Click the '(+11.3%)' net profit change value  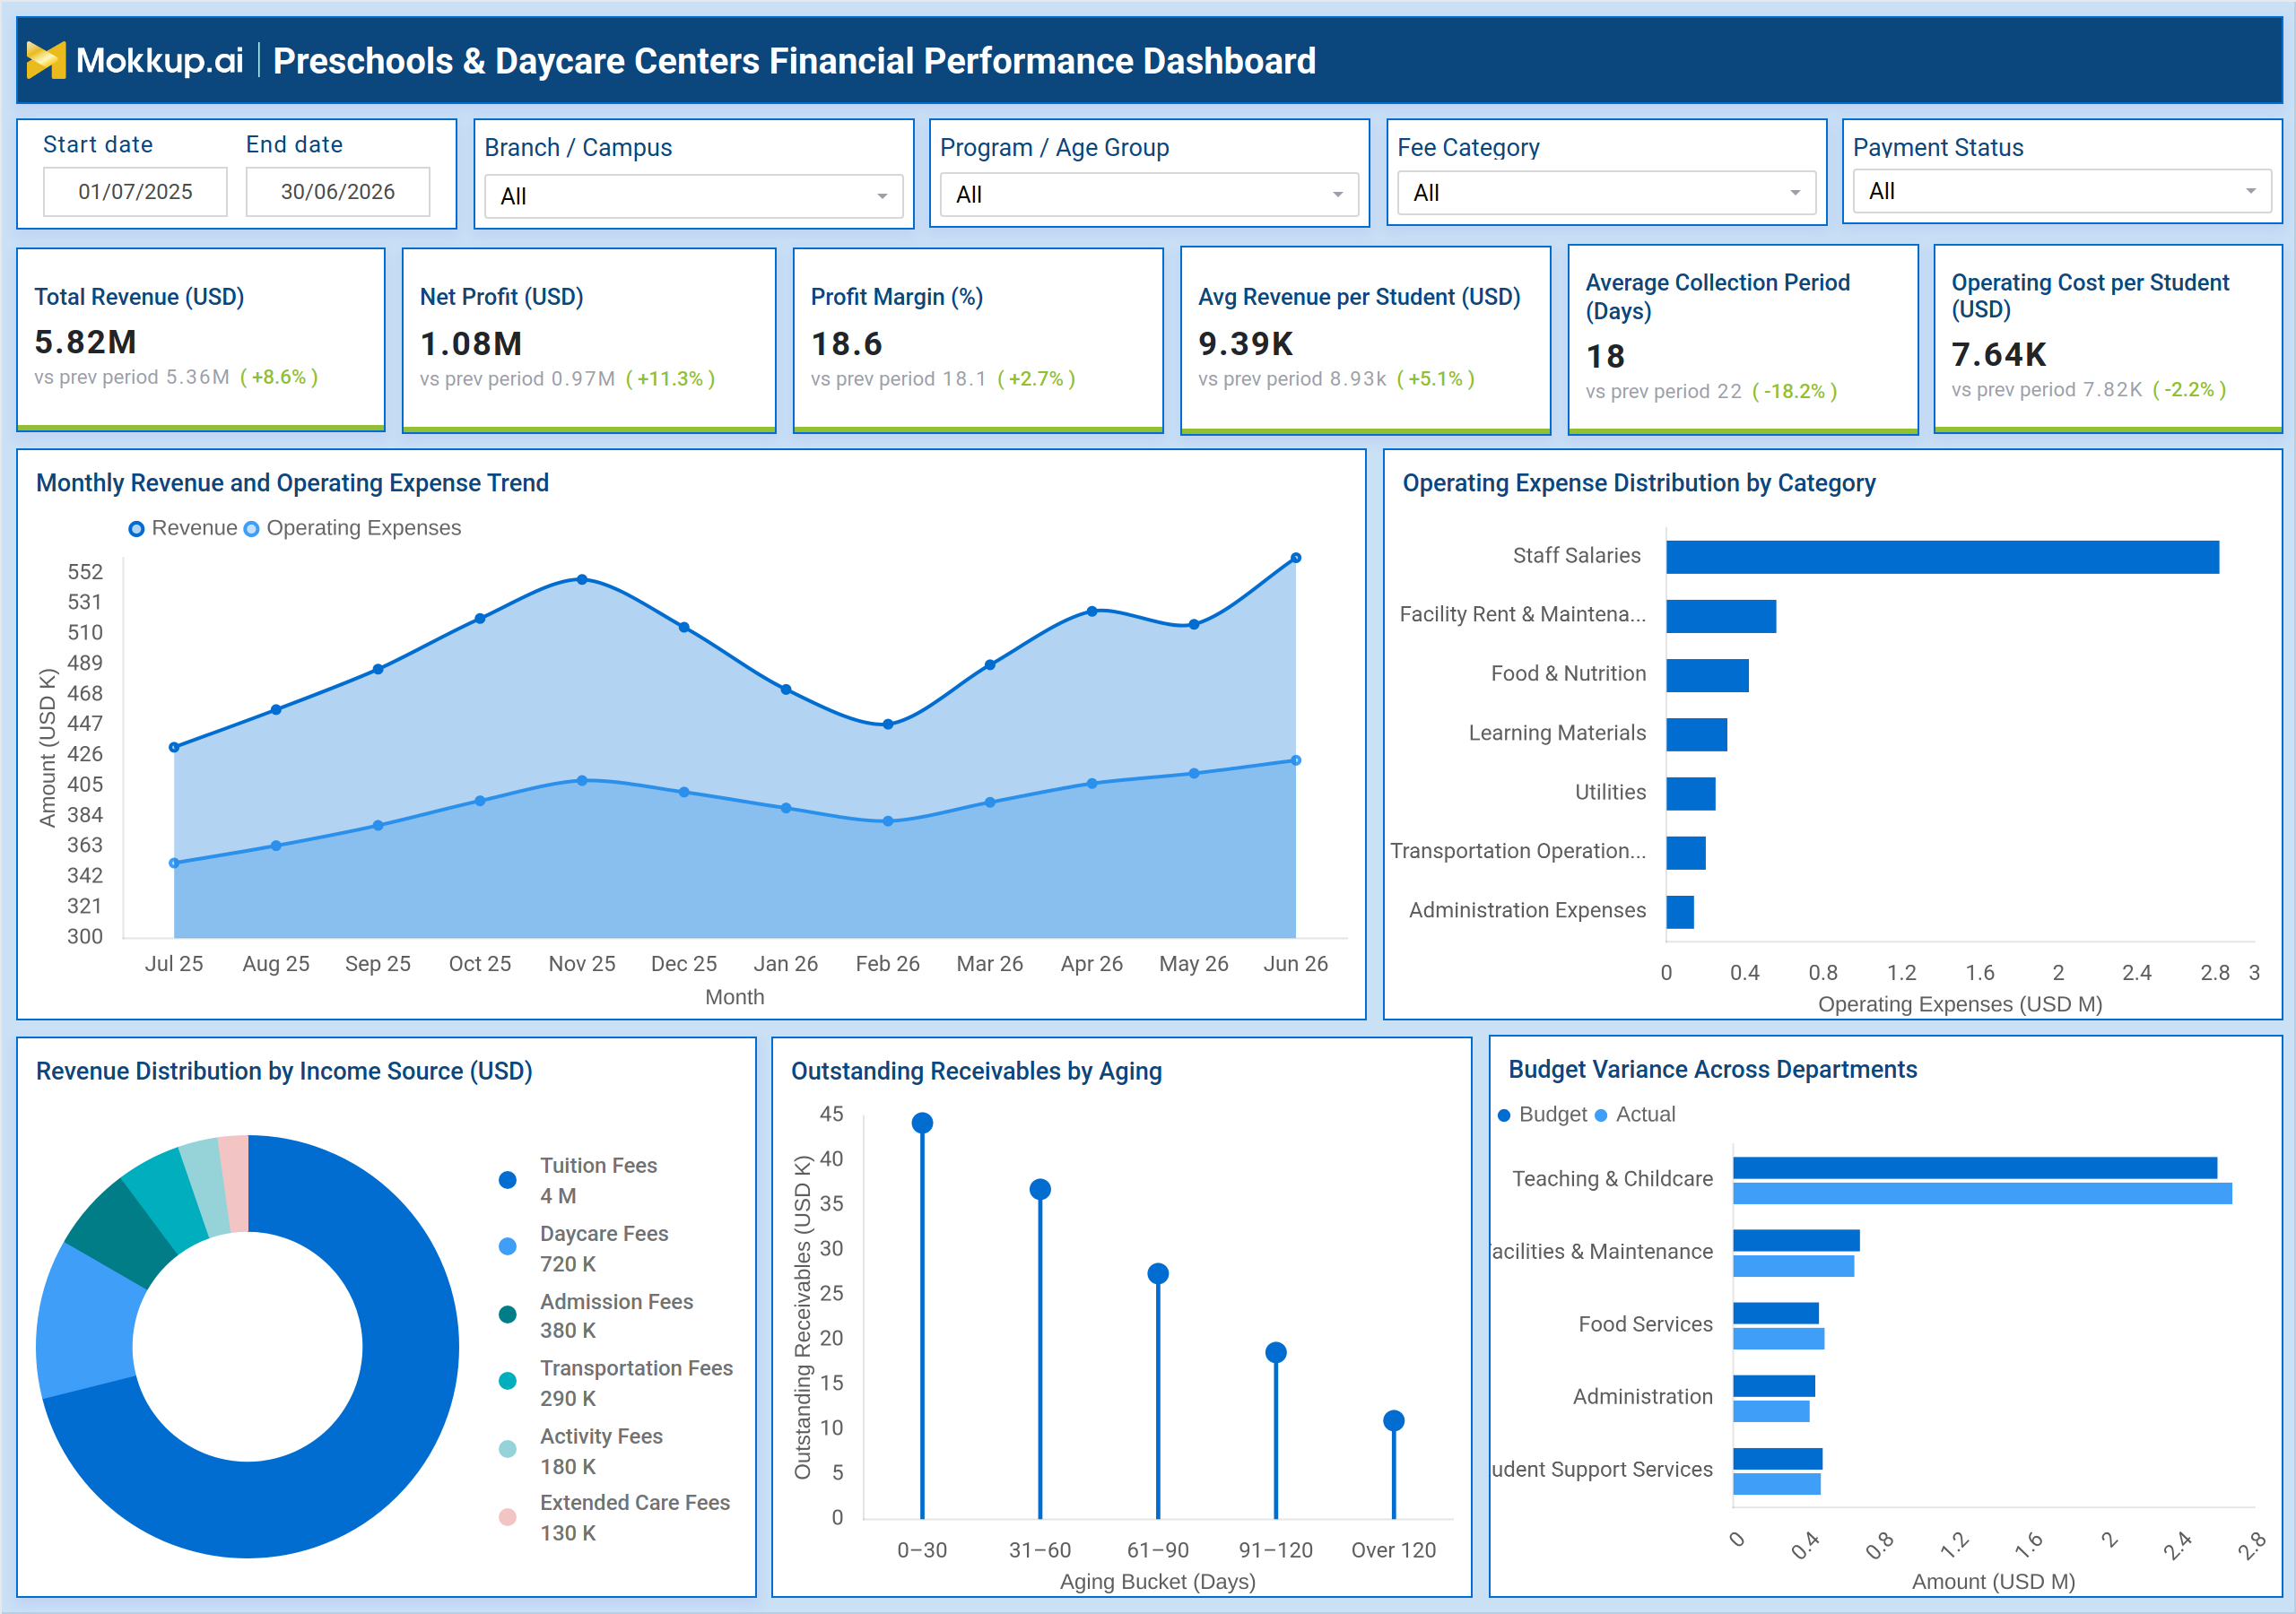click(x=670, y=379)
